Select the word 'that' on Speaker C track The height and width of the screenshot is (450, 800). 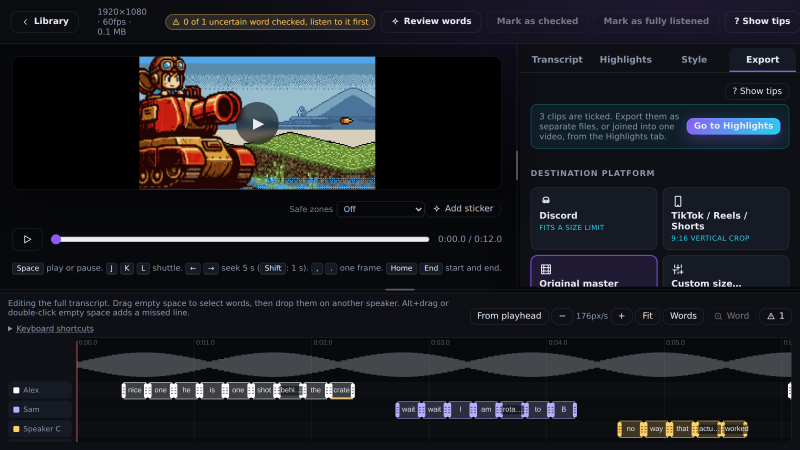pyautogui.click(x=682, y=429)
